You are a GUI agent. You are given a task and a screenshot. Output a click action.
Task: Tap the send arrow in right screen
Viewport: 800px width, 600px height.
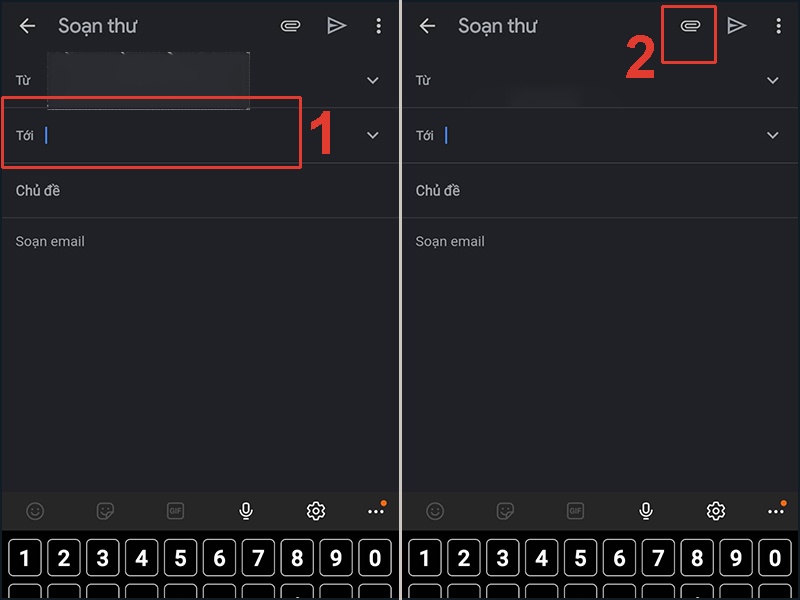737,26
